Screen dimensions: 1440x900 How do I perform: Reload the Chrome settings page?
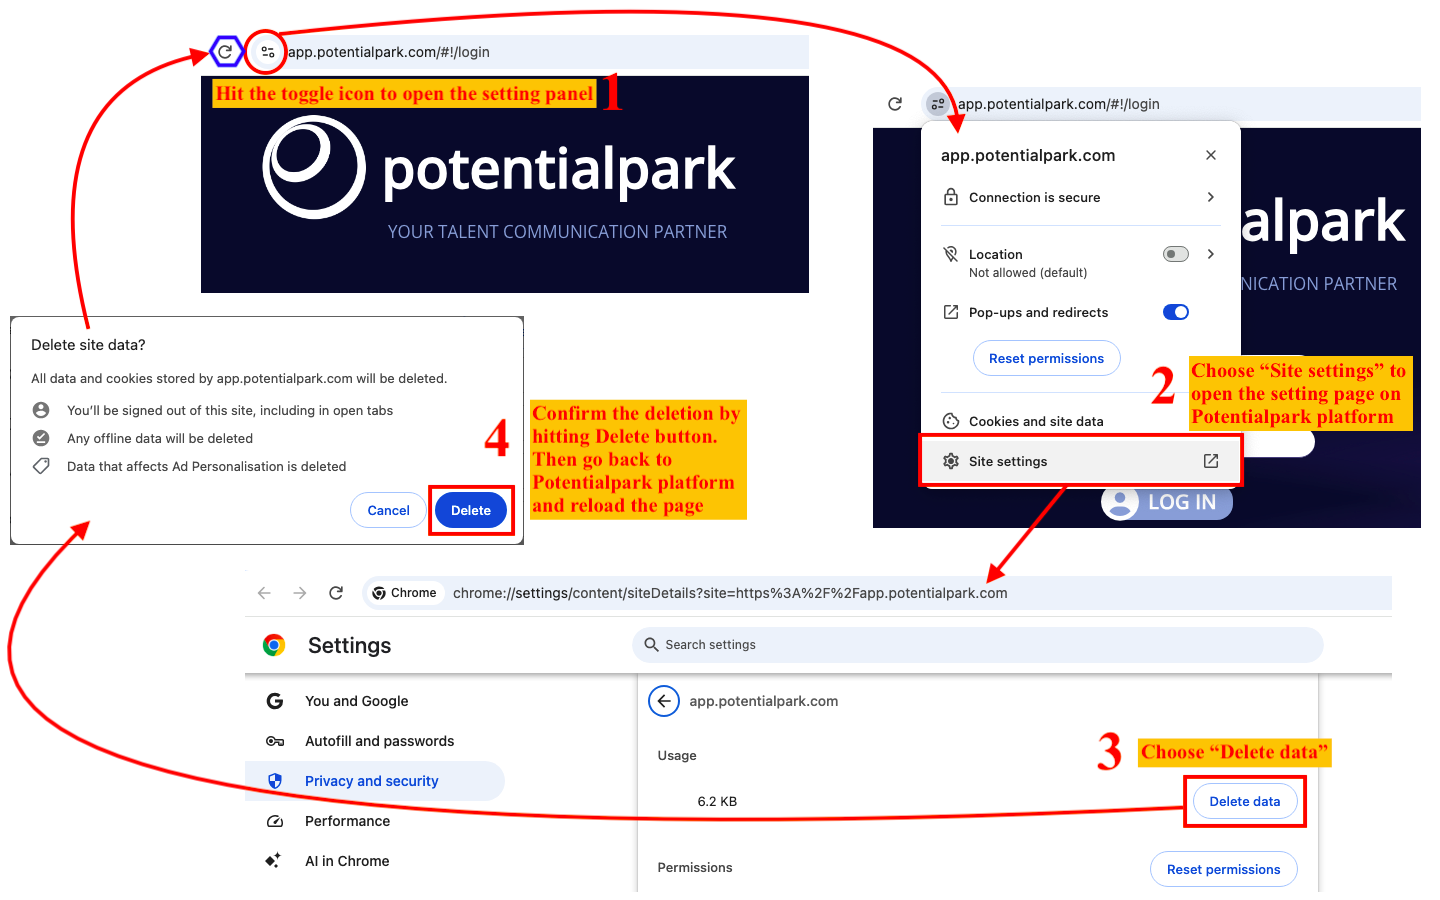coord(336,593)
